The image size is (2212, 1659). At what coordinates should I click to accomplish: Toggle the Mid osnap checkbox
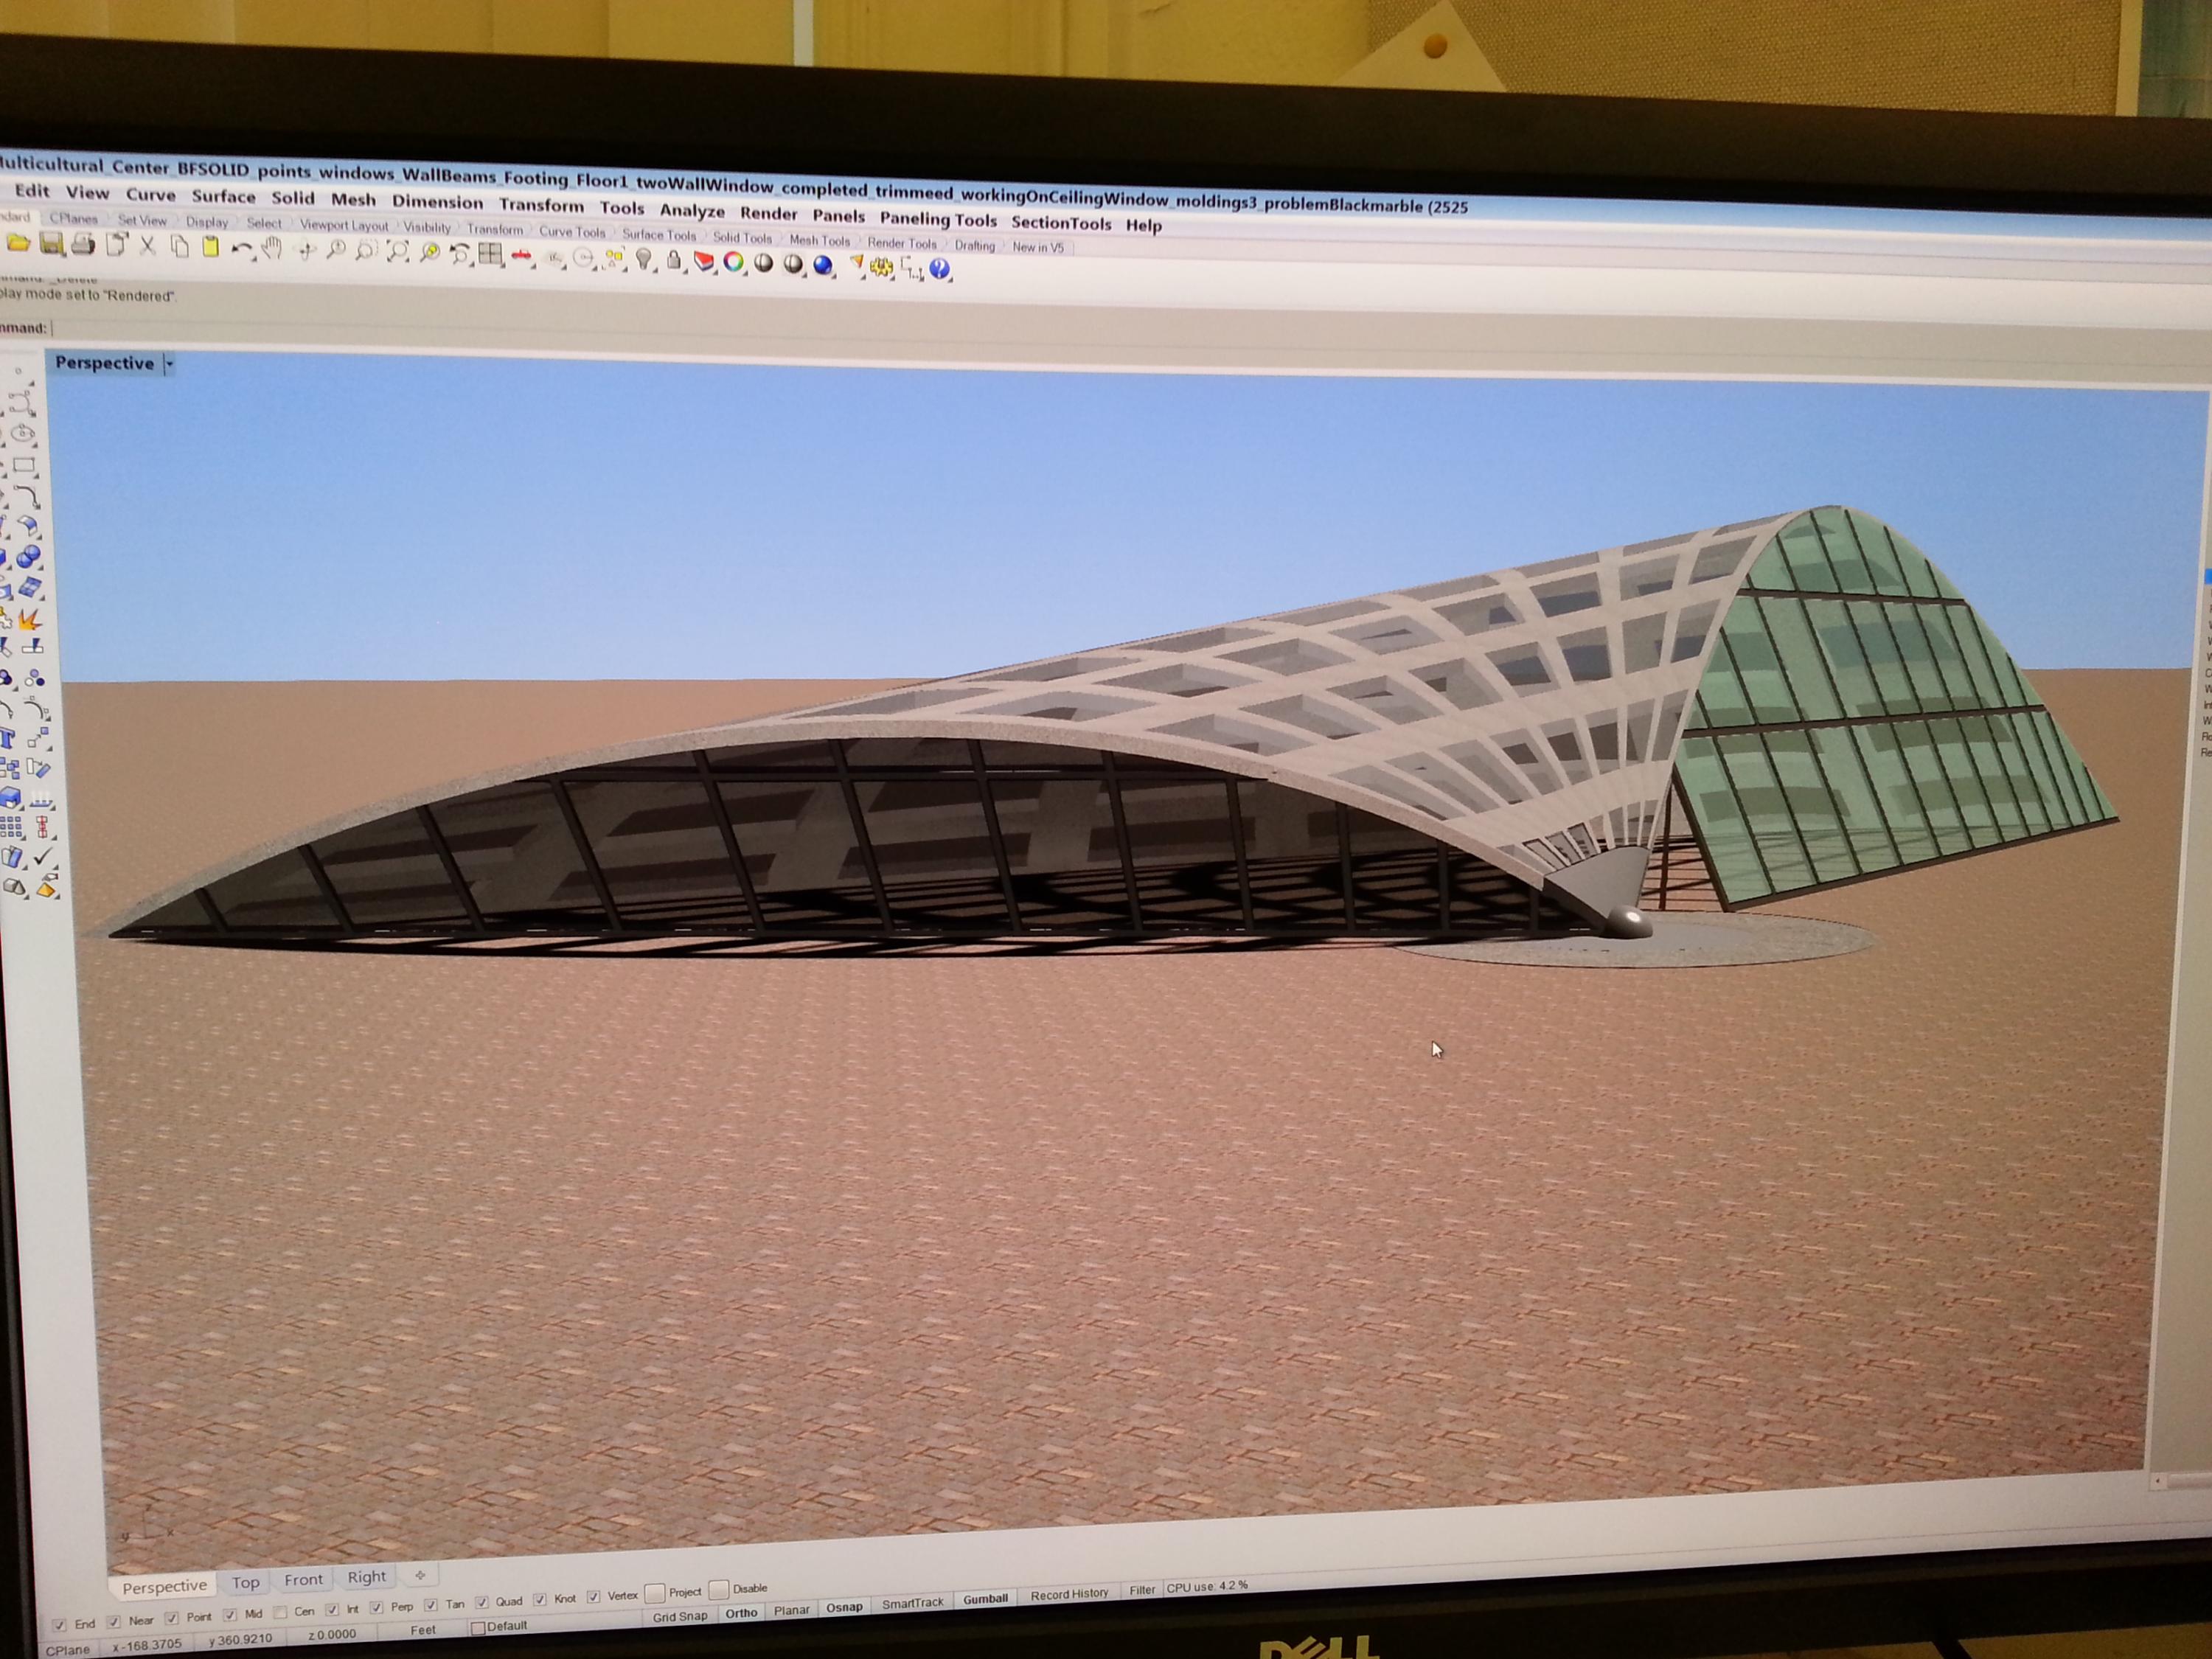(230, 1615)
